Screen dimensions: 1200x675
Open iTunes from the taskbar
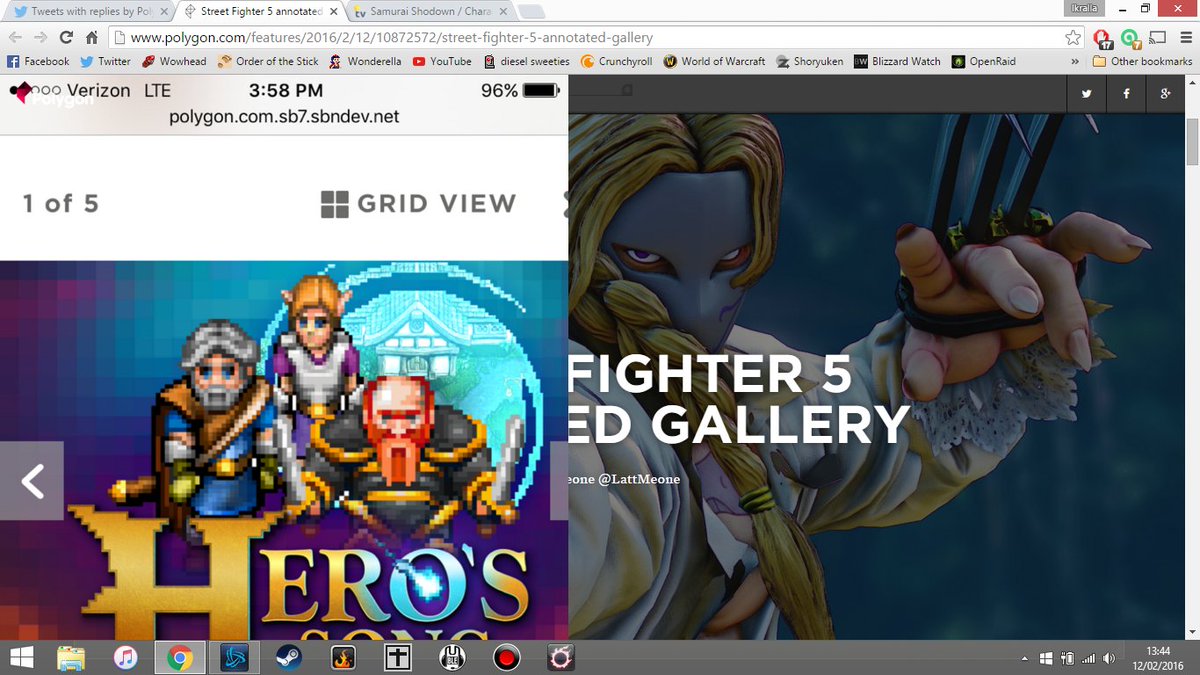pos(125,657)
